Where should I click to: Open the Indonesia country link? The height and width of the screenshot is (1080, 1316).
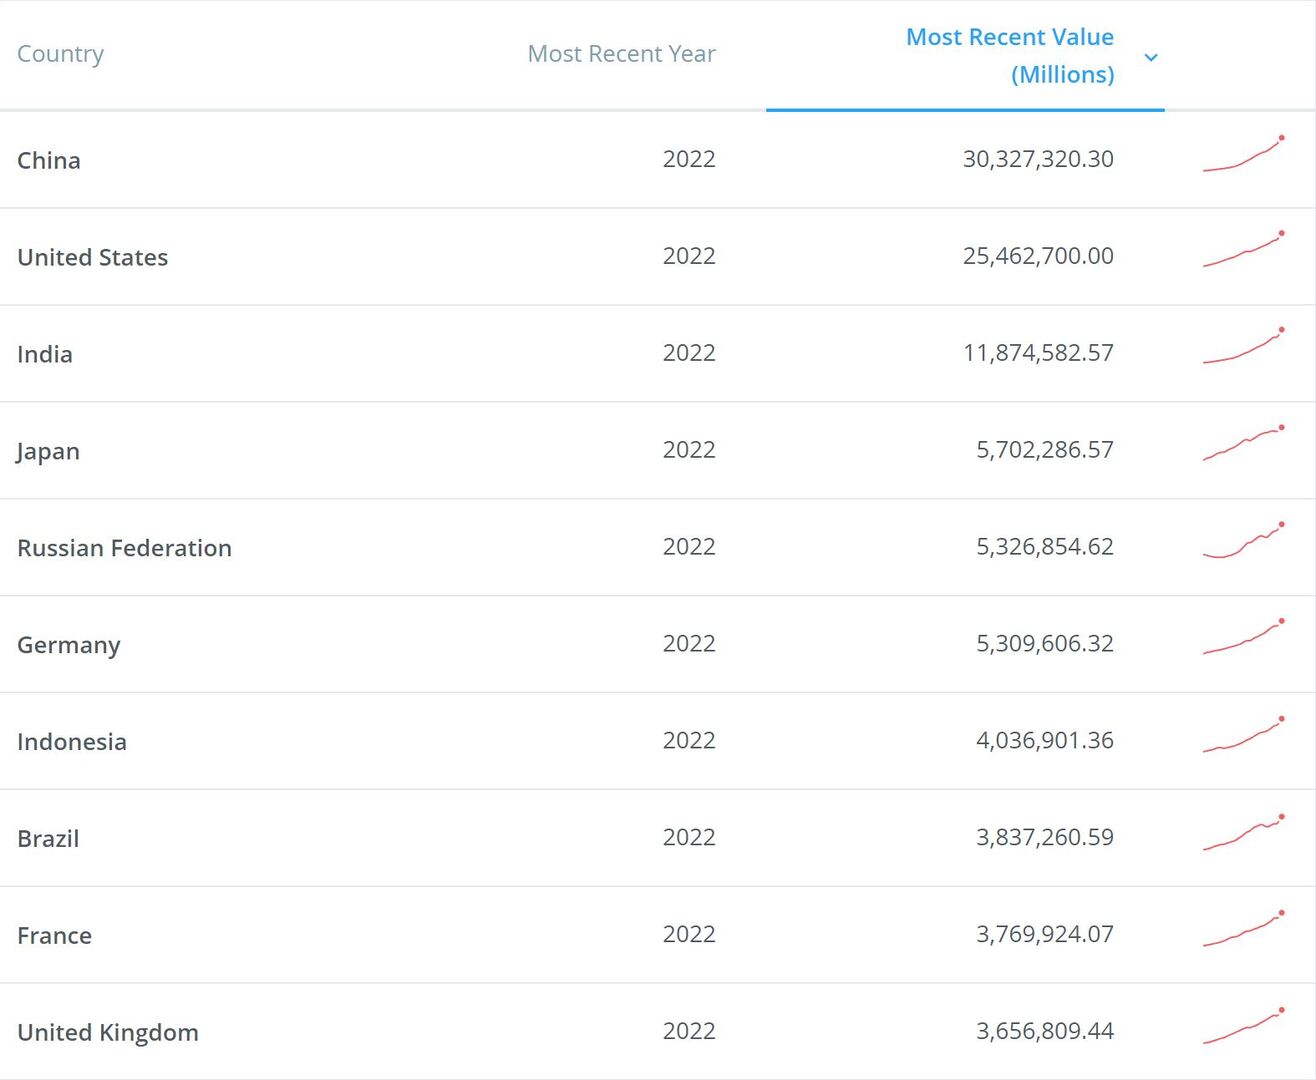[72, 742]
